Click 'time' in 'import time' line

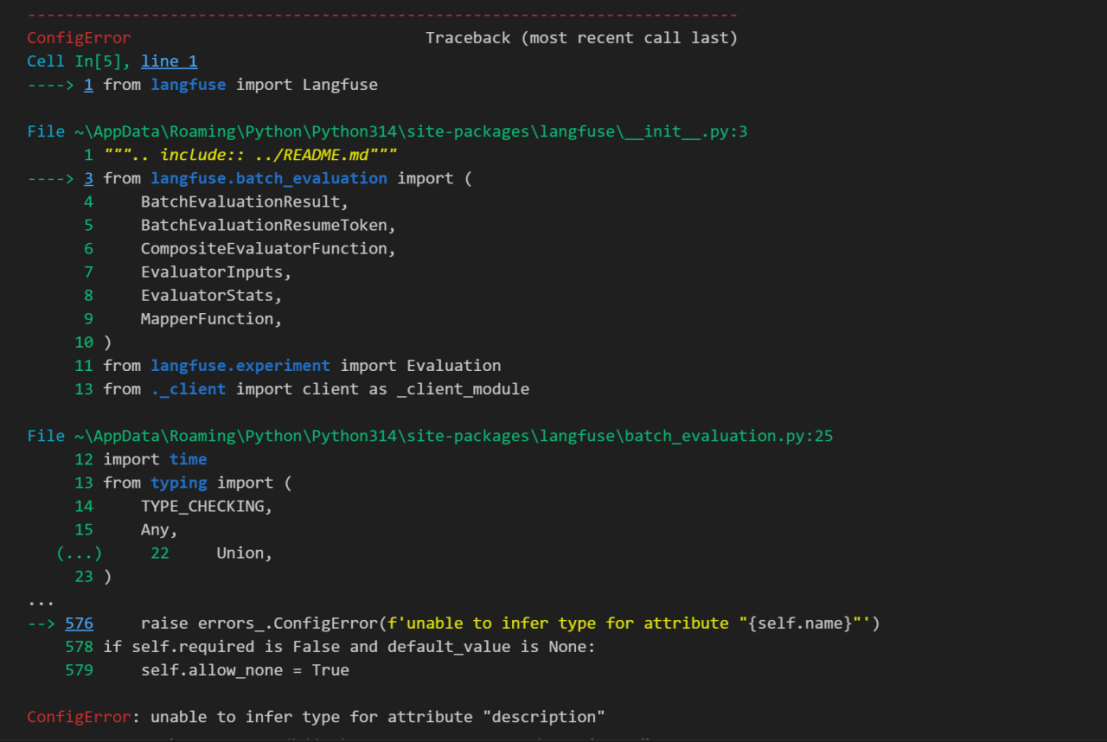click(188, 460)
